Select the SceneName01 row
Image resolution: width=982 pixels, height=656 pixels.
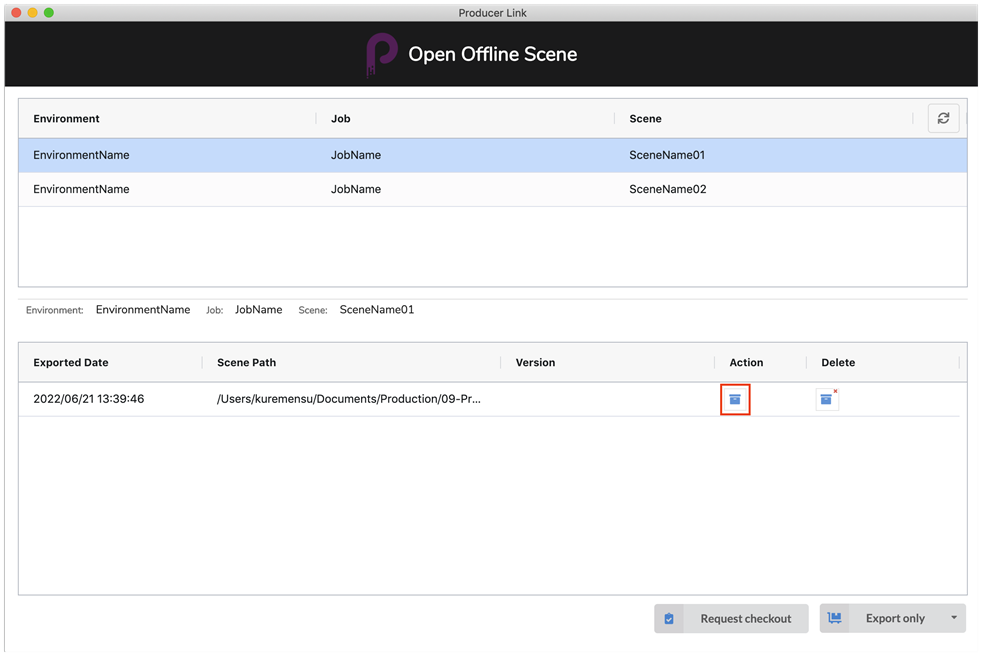point(667,155)
